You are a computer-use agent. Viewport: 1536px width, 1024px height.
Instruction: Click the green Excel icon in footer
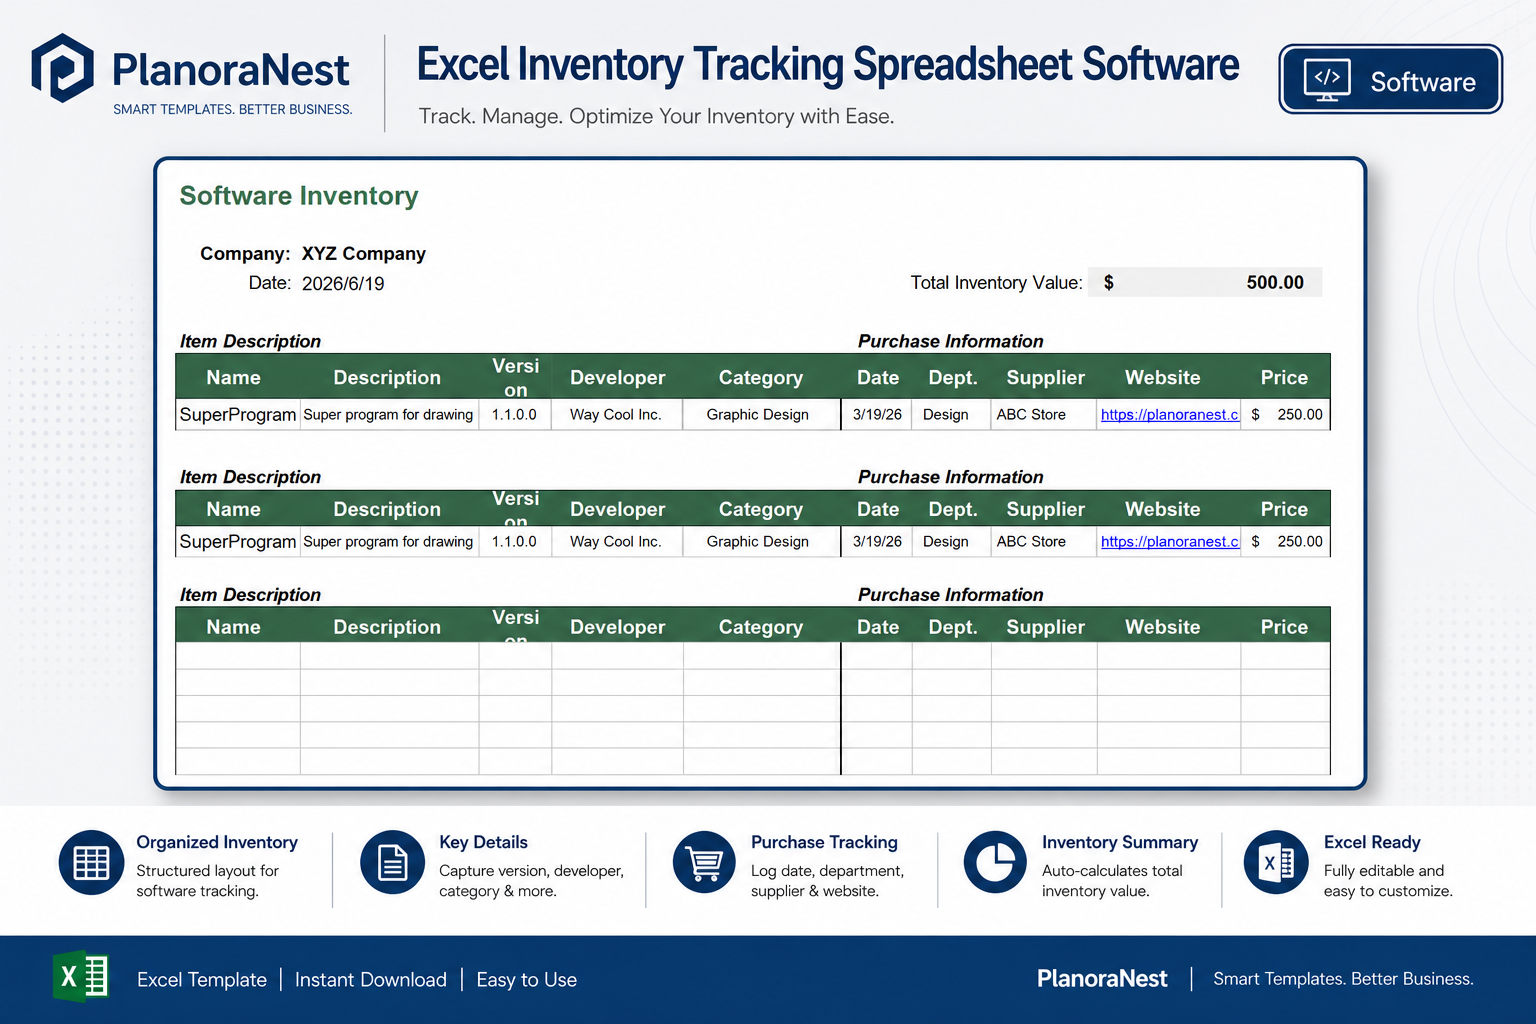coord(80,976)
